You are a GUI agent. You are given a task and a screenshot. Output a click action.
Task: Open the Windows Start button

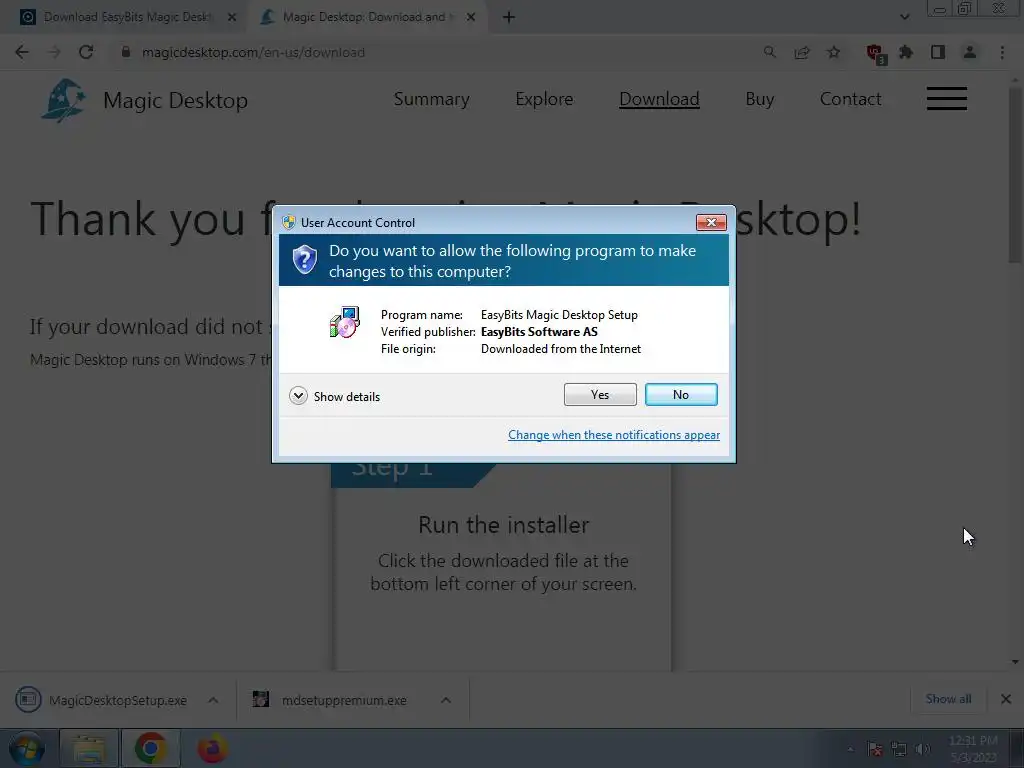(27, 748)
